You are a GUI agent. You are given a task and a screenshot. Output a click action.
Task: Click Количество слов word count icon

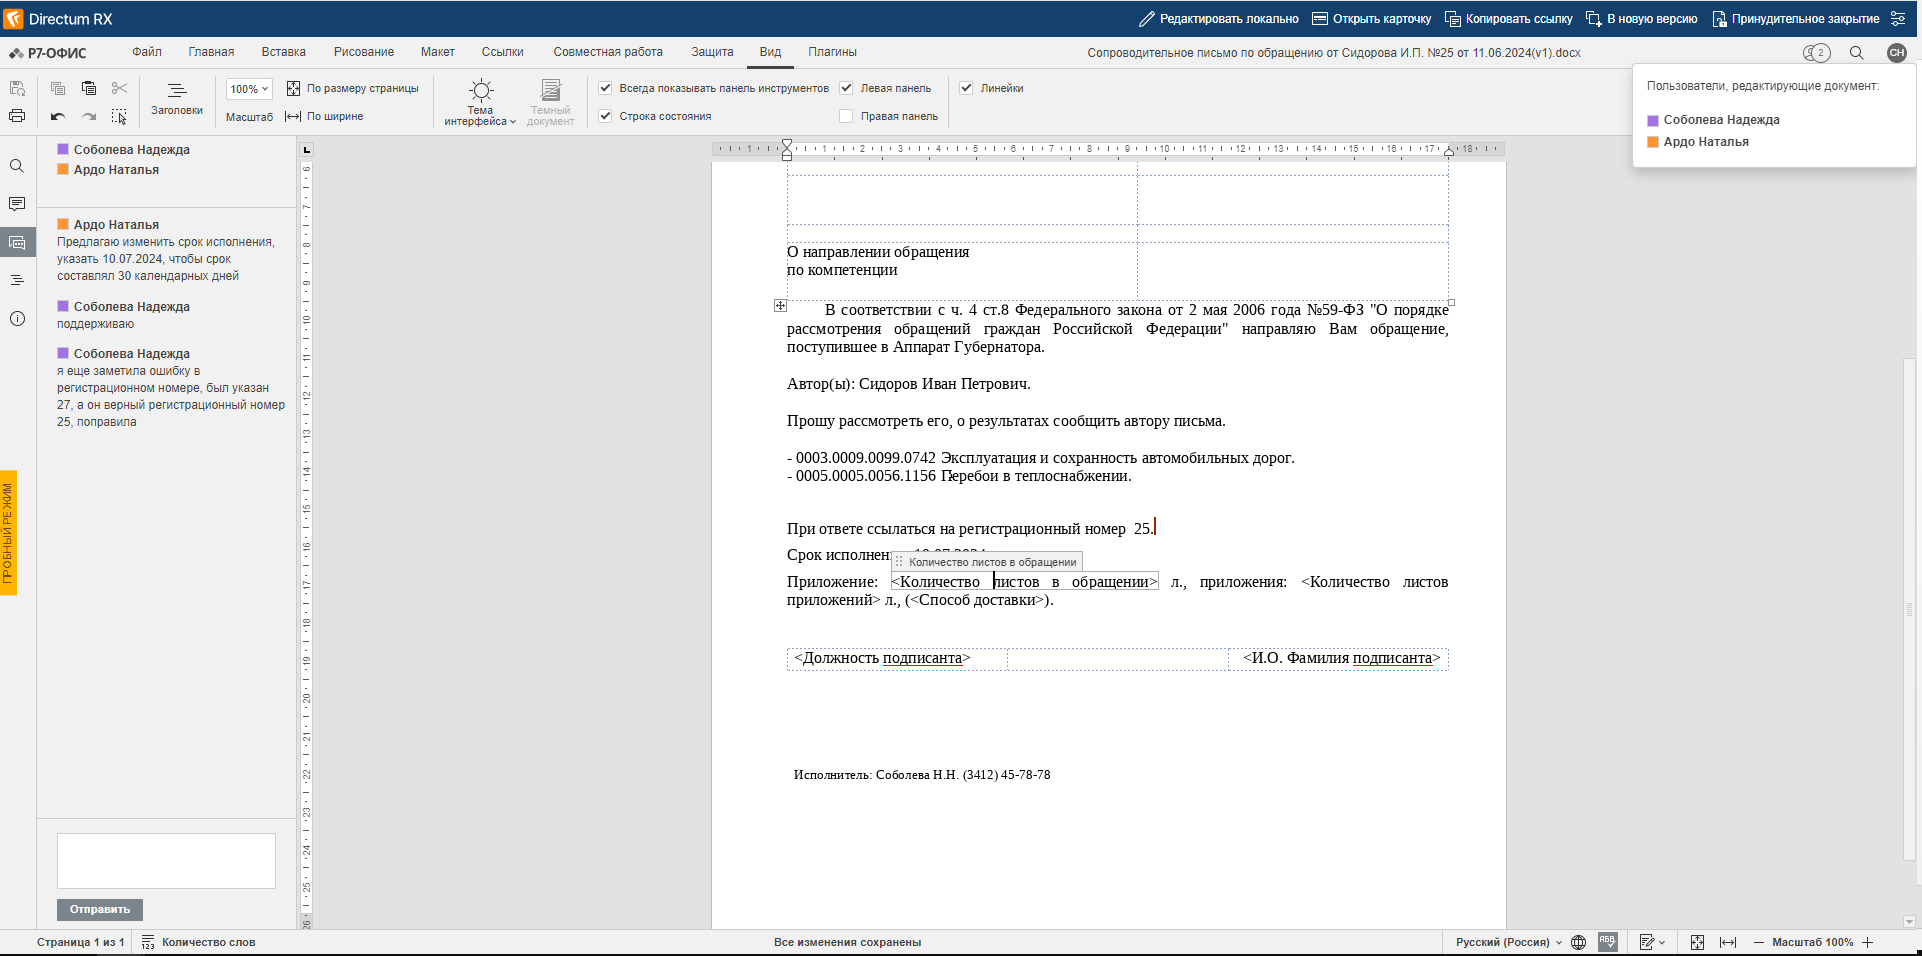tap(148, 942)
